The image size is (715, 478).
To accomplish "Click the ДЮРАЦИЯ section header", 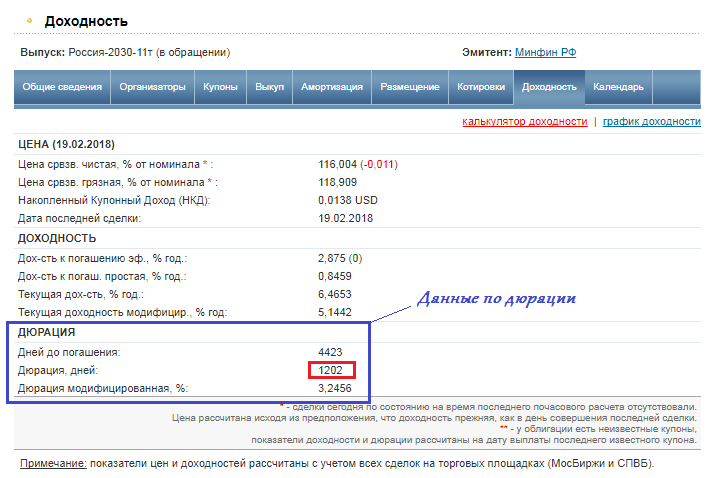I will coord(47,333).
